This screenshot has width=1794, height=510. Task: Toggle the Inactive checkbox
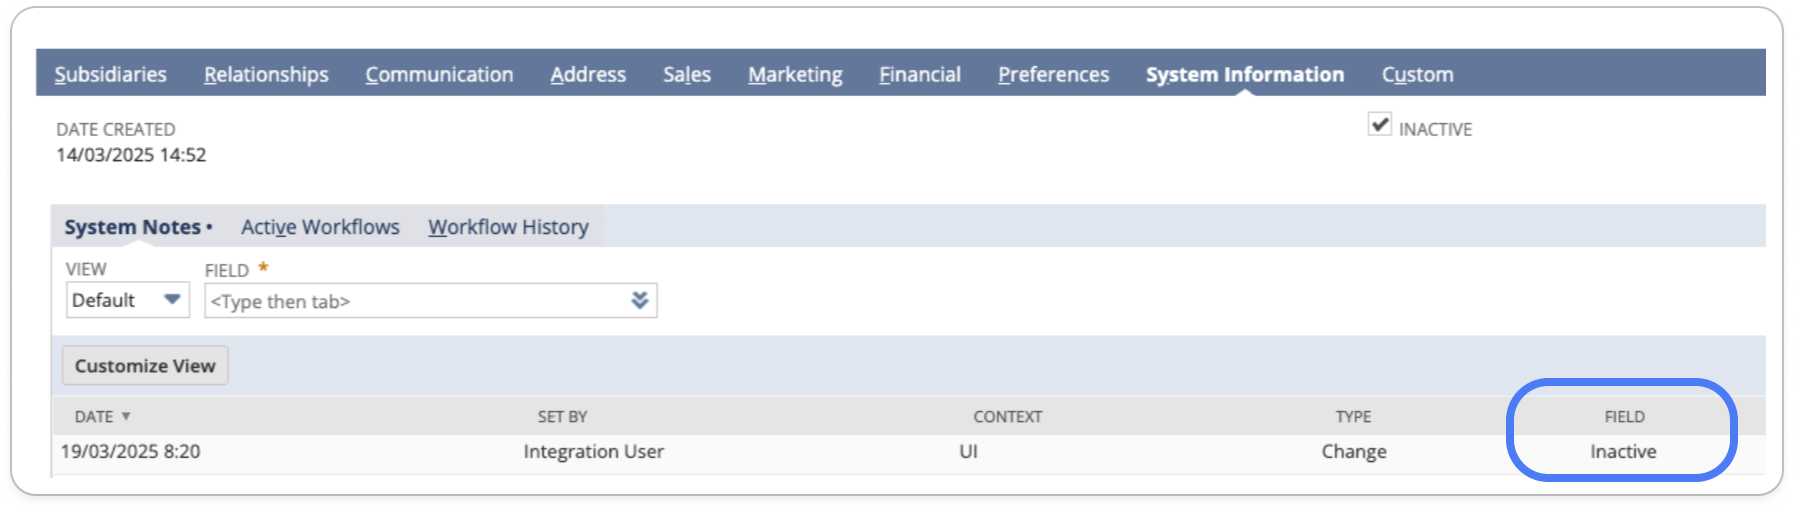tap(1379, 125)
